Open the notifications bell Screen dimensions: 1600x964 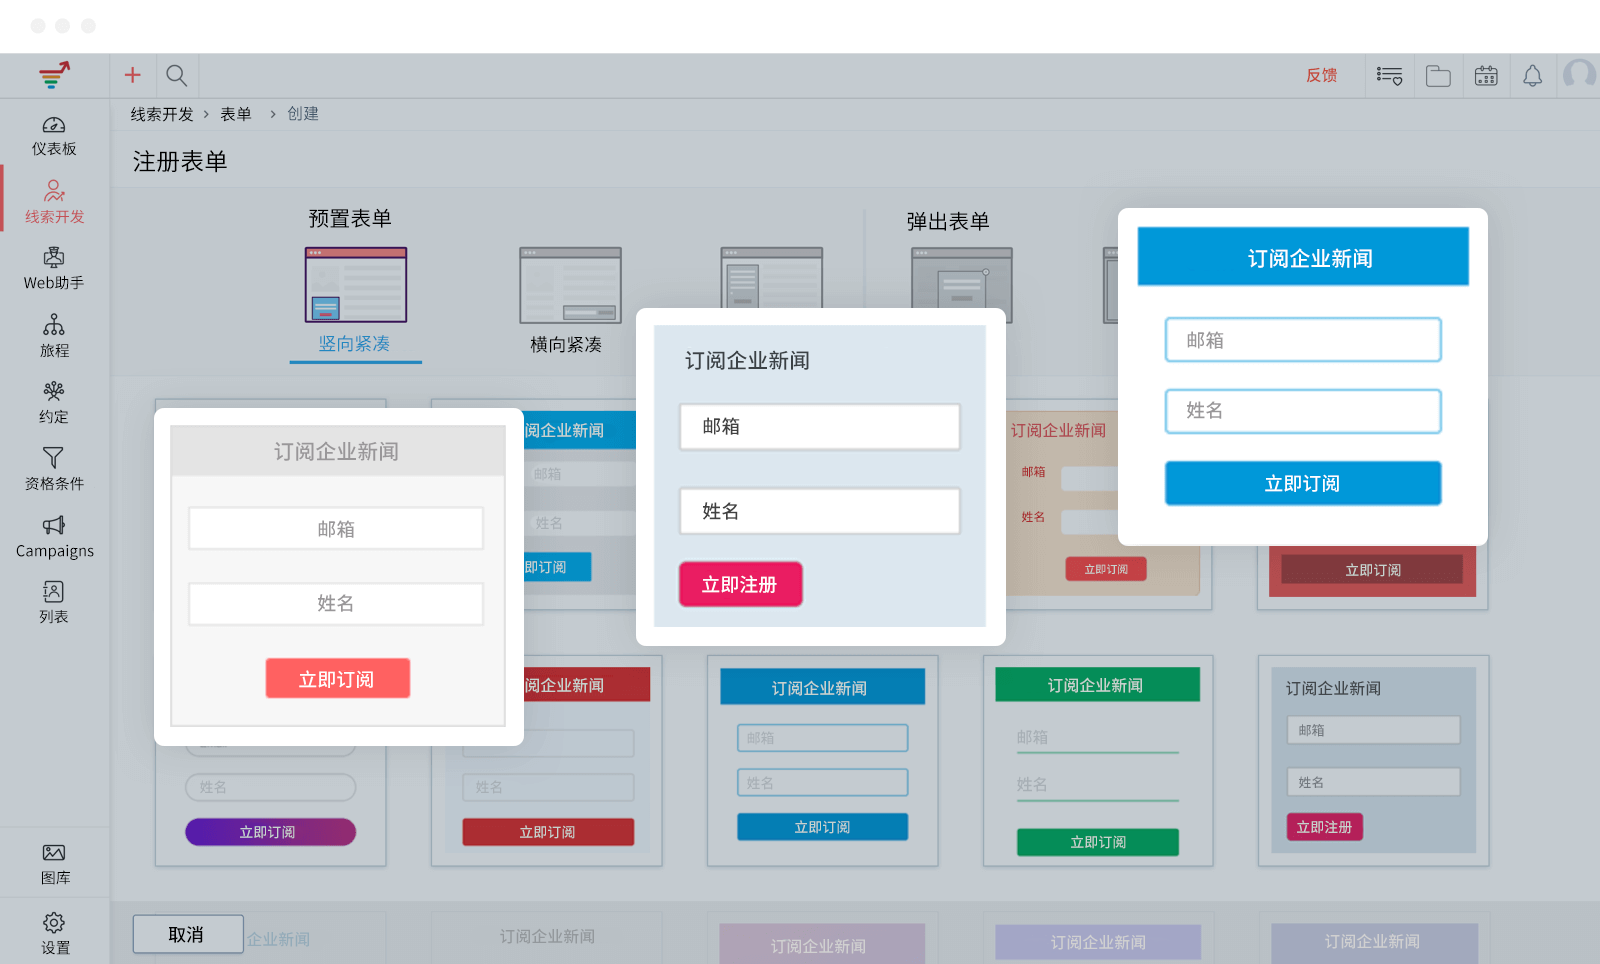click(x=1532, y=76)
